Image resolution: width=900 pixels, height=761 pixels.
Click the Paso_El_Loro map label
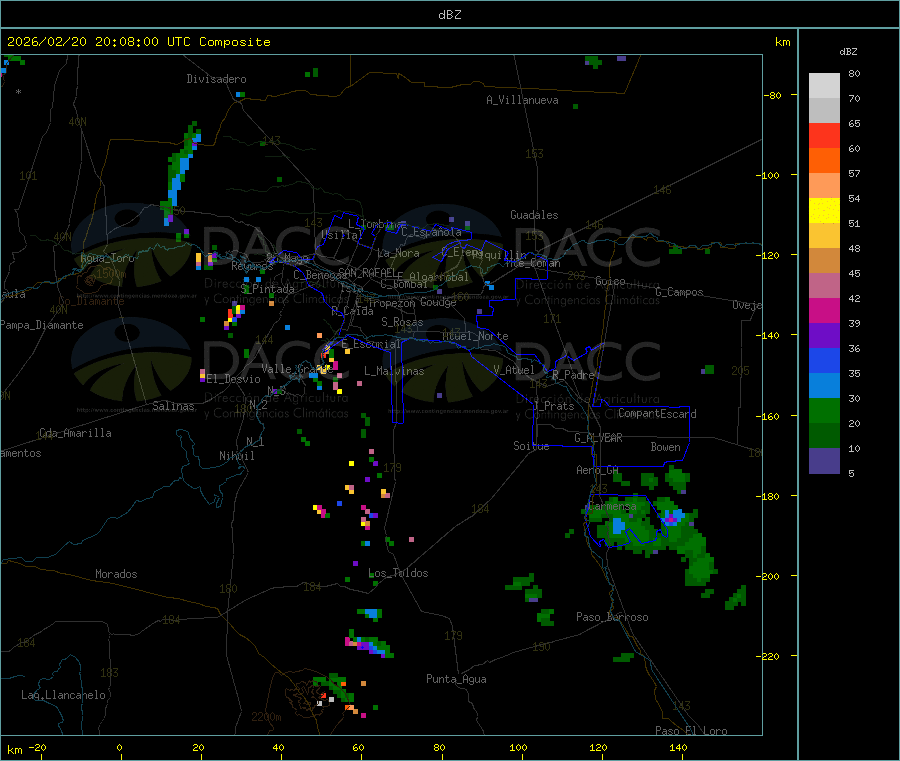pyautogui.click(x=691, y=731)
